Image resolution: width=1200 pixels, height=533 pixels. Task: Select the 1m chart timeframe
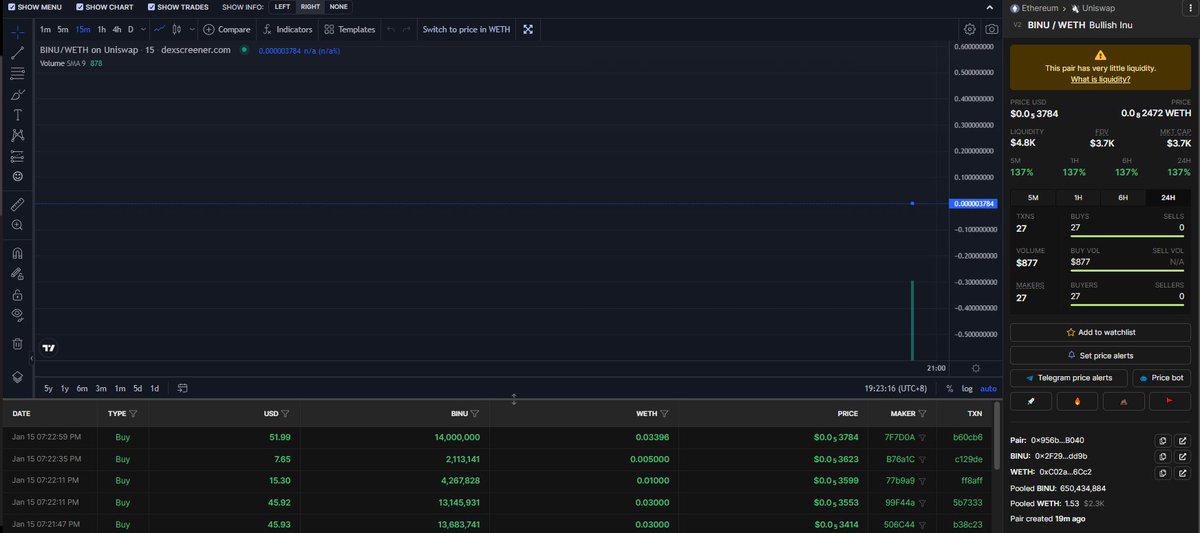pos(46,30)
